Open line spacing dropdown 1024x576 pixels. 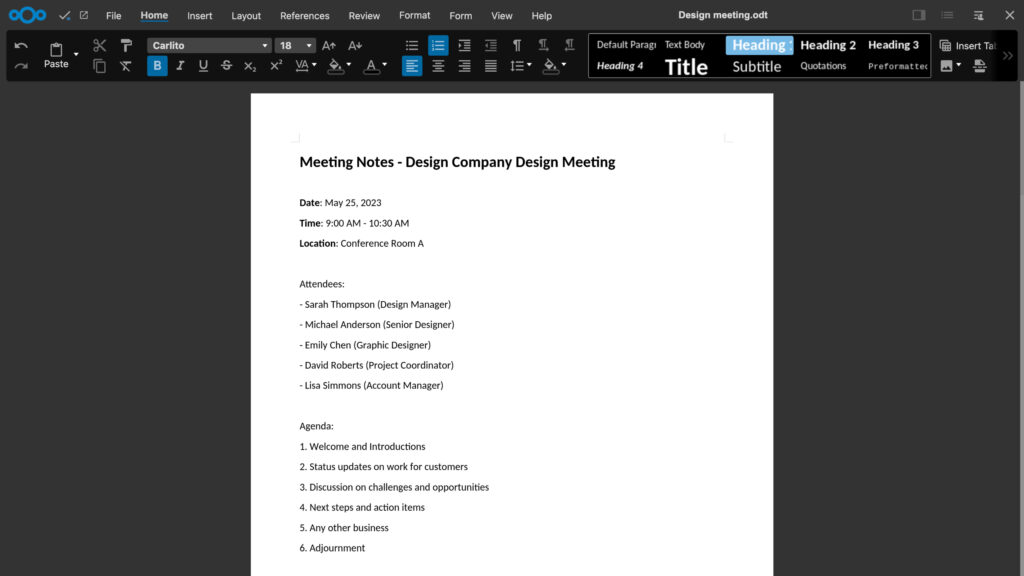pyautogui.click(x=520, y=66)
